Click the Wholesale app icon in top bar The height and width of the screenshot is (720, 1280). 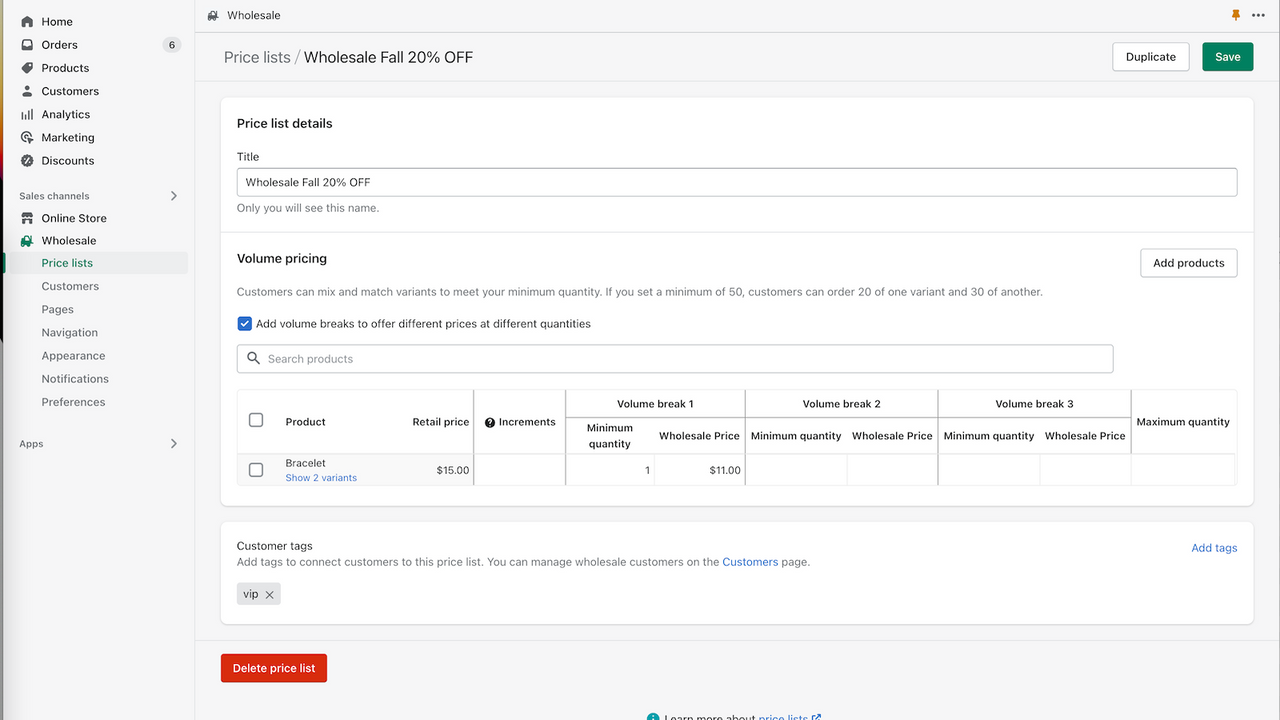[x=213, y=15]
